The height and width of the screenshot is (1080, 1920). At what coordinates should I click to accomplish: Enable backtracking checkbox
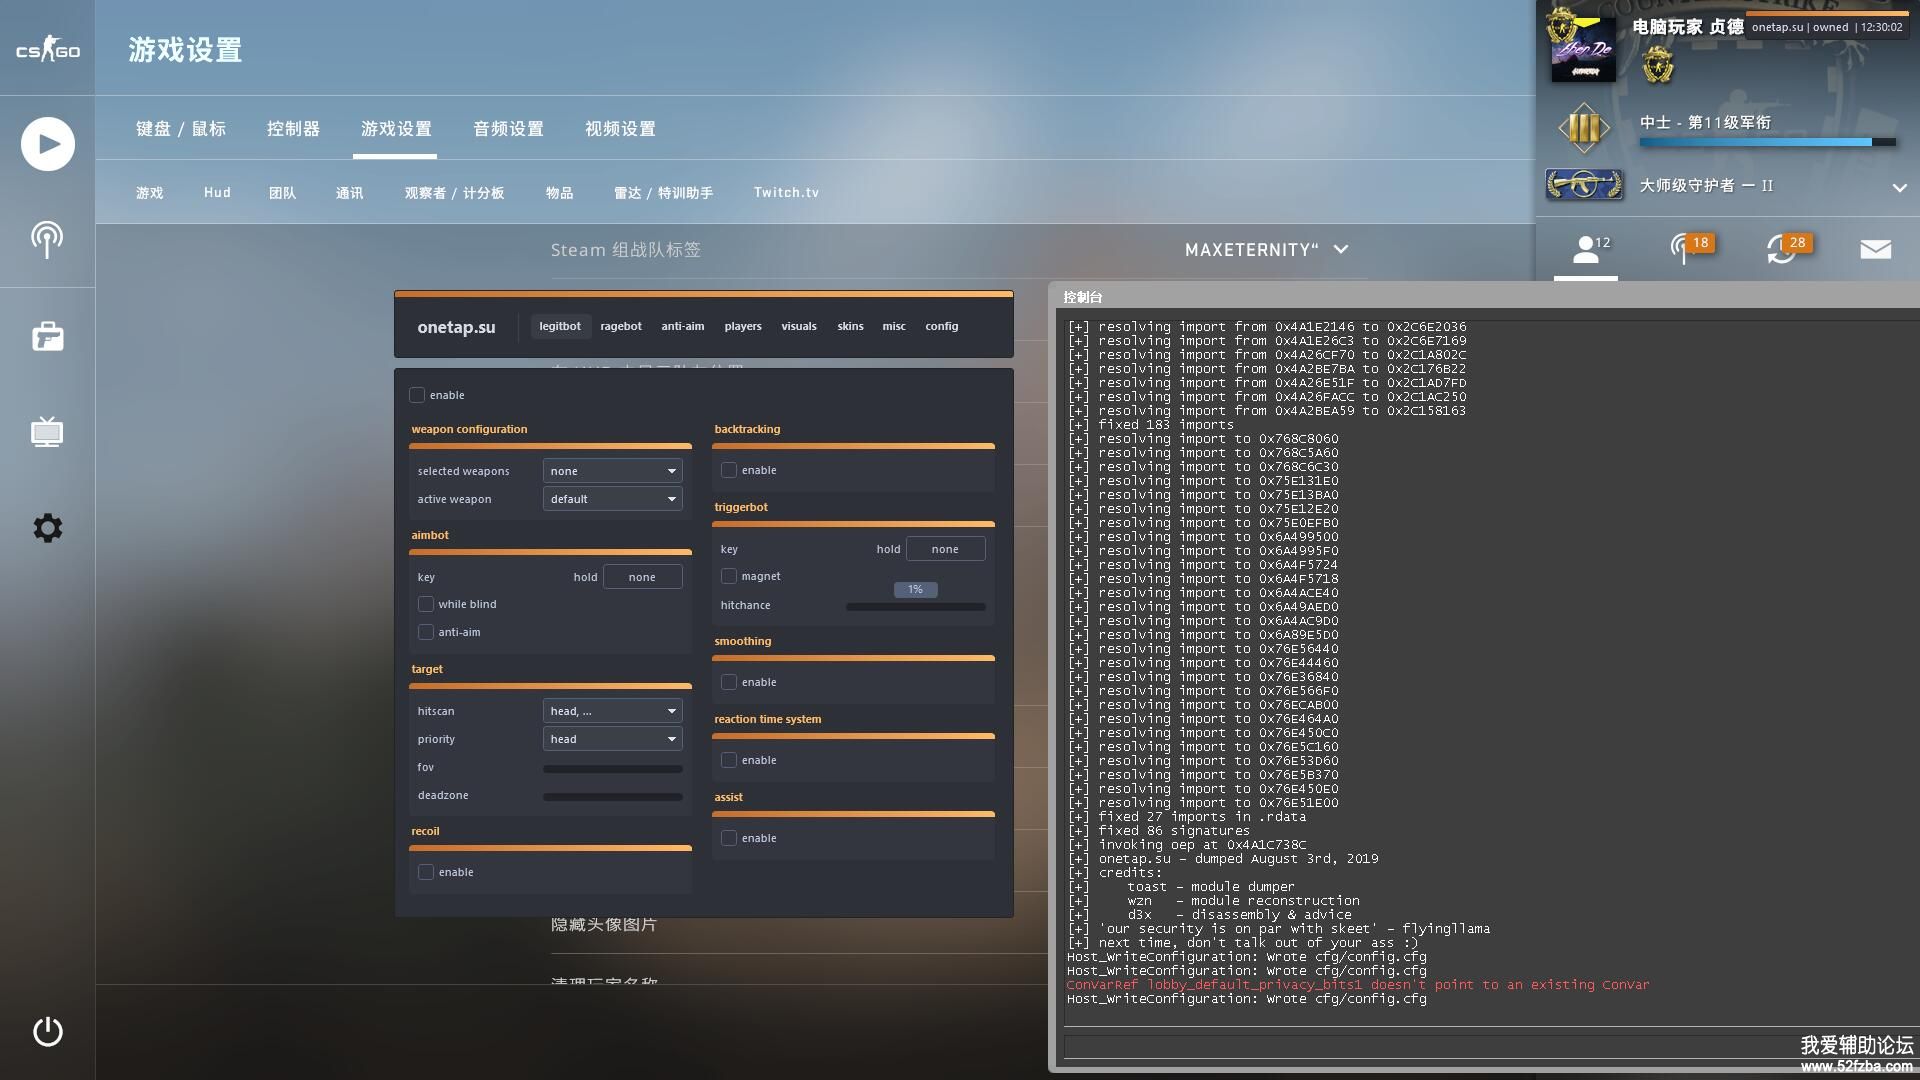tap(729, 470)
